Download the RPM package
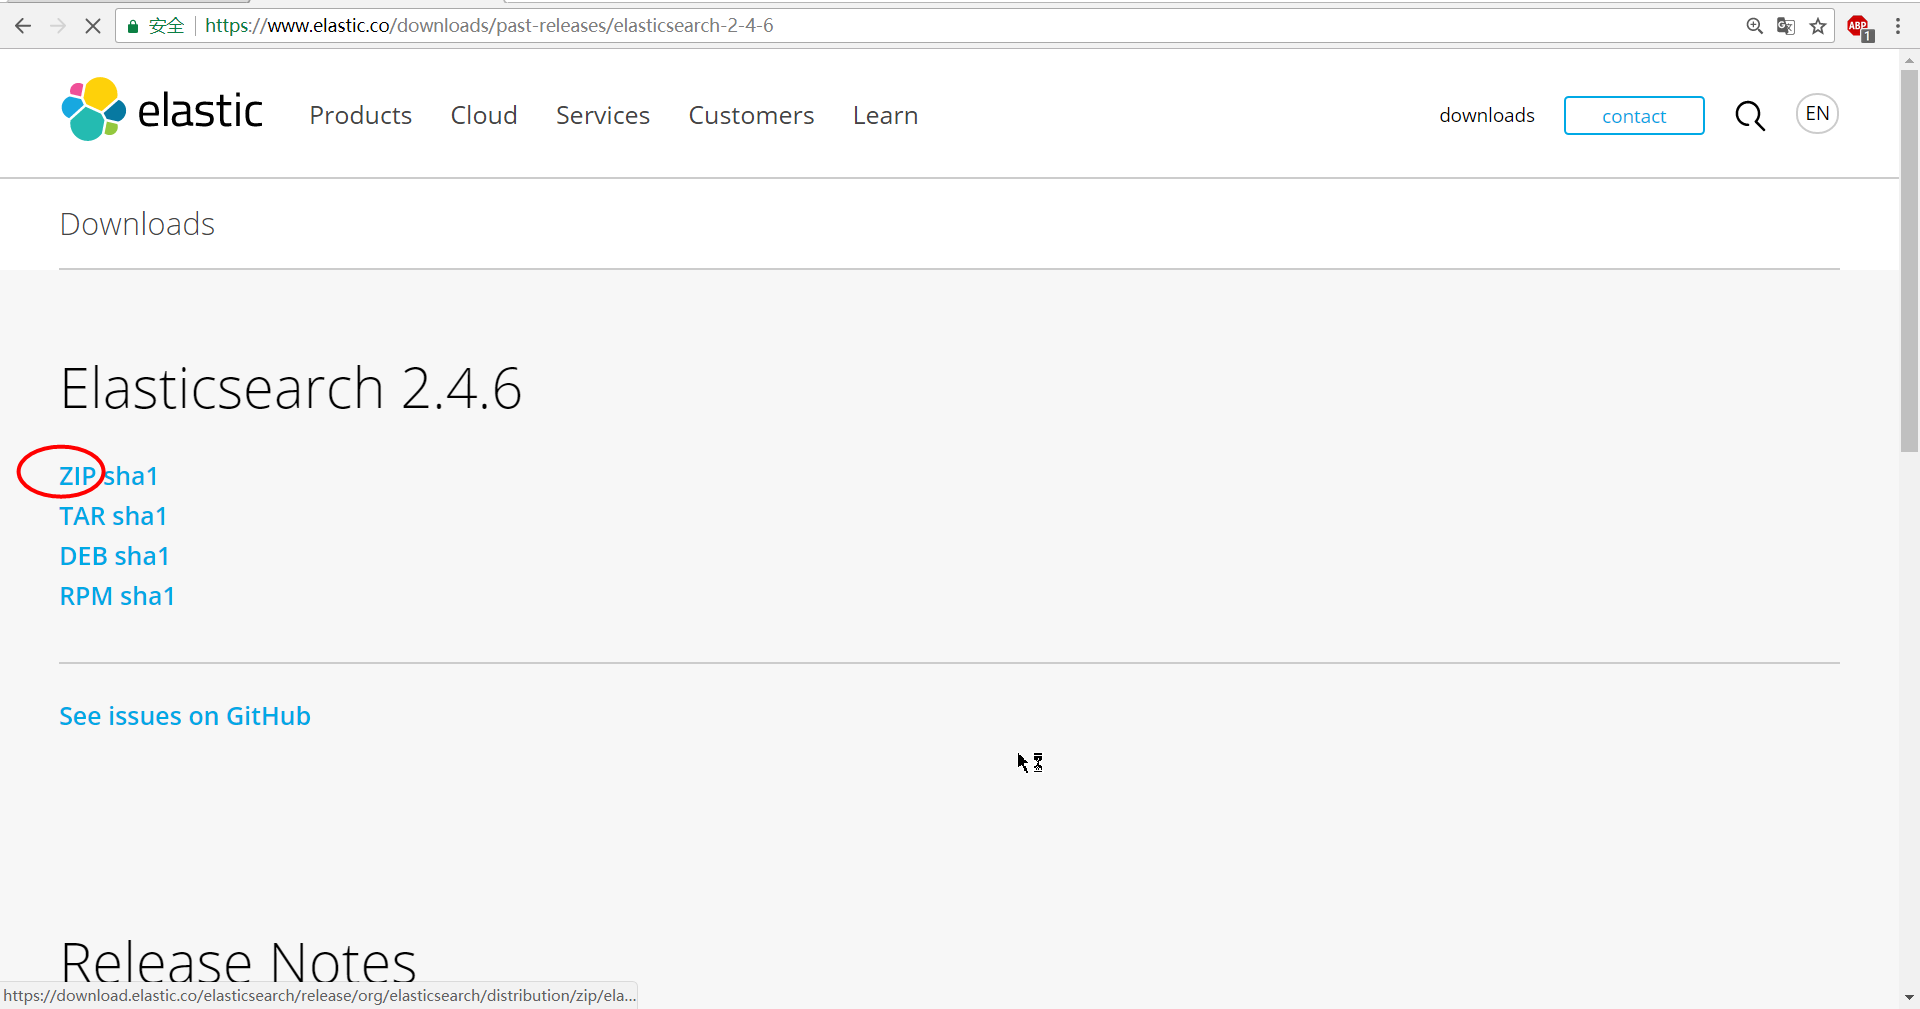The height and width of the screenshot is (1009, 1920). pyautogui.click(x=86, y=596)
